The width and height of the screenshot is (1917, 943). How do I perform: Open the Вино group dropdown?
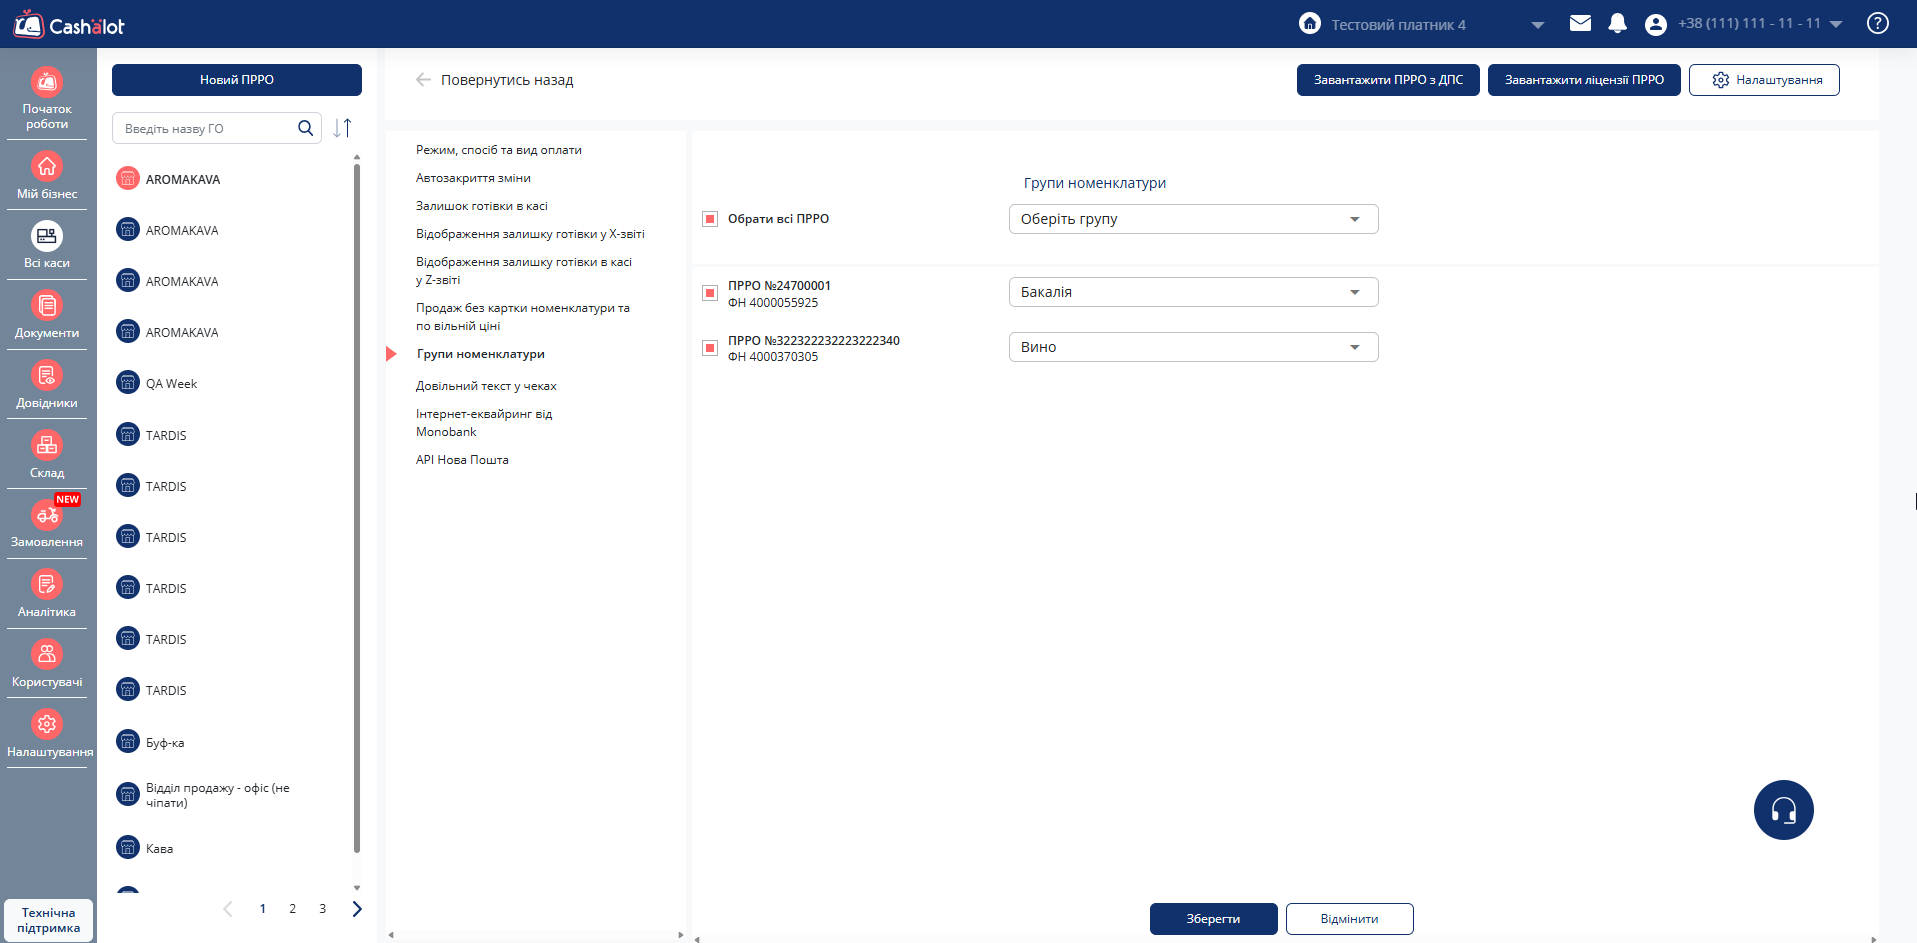coord(1192,347)
